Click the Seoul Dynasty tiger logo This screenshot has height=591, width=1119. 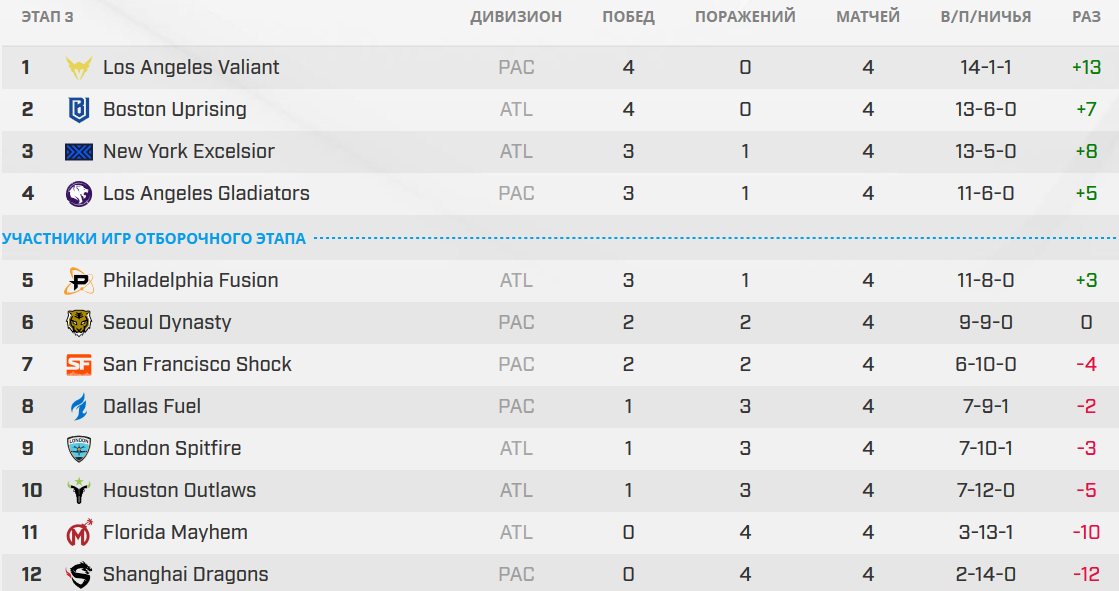coord(79,323)
